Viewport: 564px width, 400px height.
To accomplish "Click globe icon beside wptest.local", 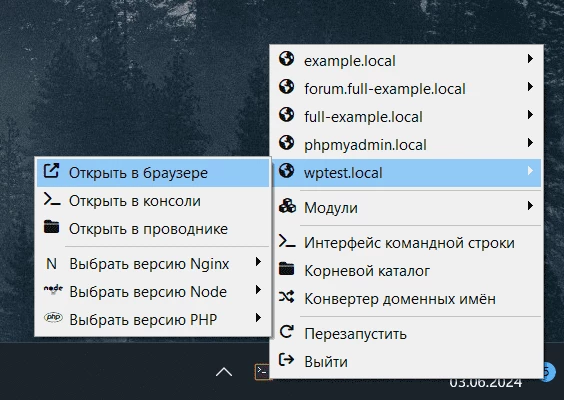I will point(286,171).
